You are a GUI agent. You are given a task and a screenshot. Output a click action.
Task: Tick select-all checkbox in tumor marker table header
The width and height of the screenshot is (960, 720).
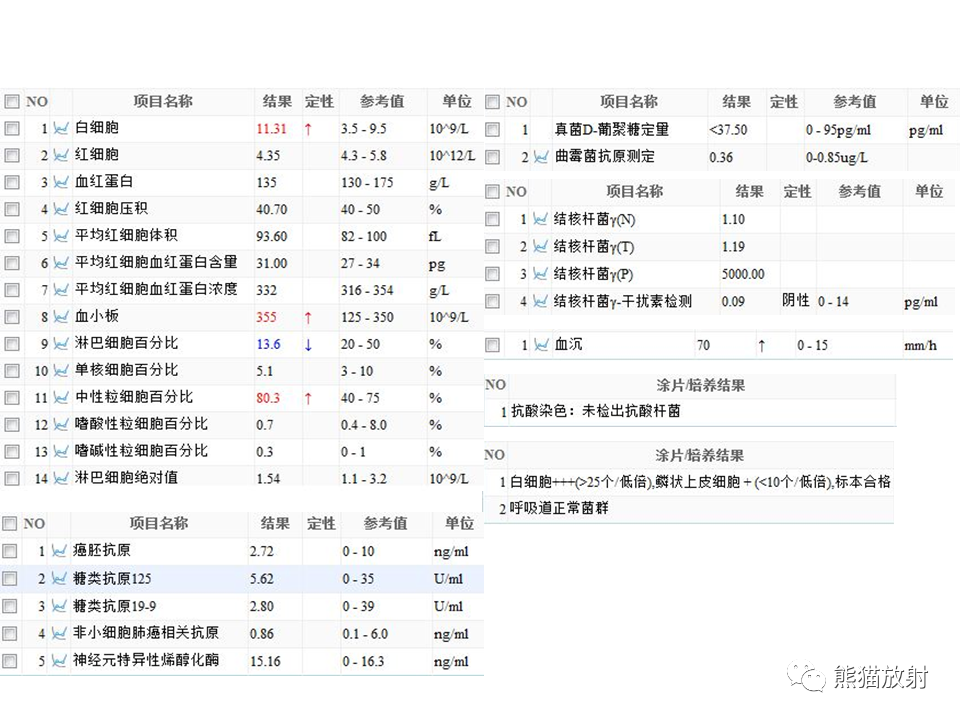click(10, 523)
